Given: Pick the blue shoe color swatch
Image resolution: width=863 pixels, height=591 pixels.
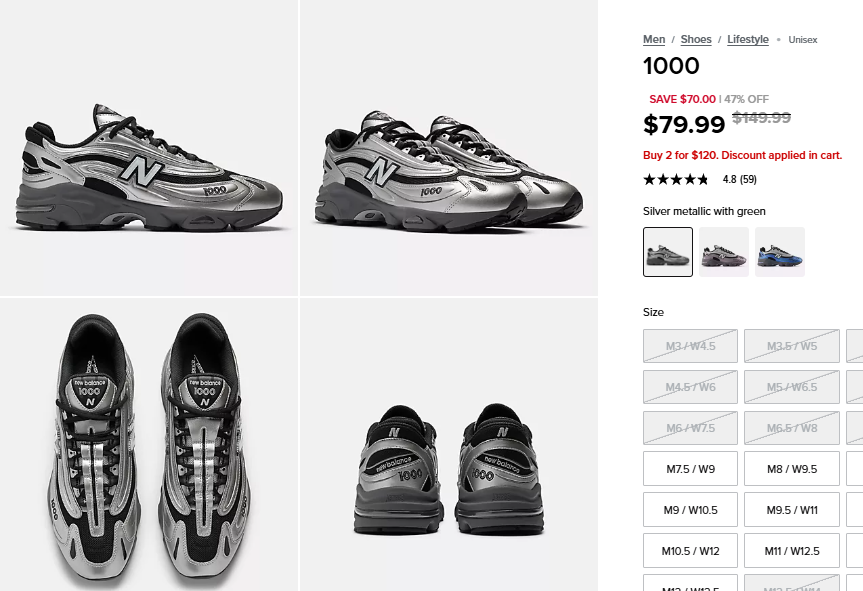Looking at the screenshot, I should pos(780,252).
